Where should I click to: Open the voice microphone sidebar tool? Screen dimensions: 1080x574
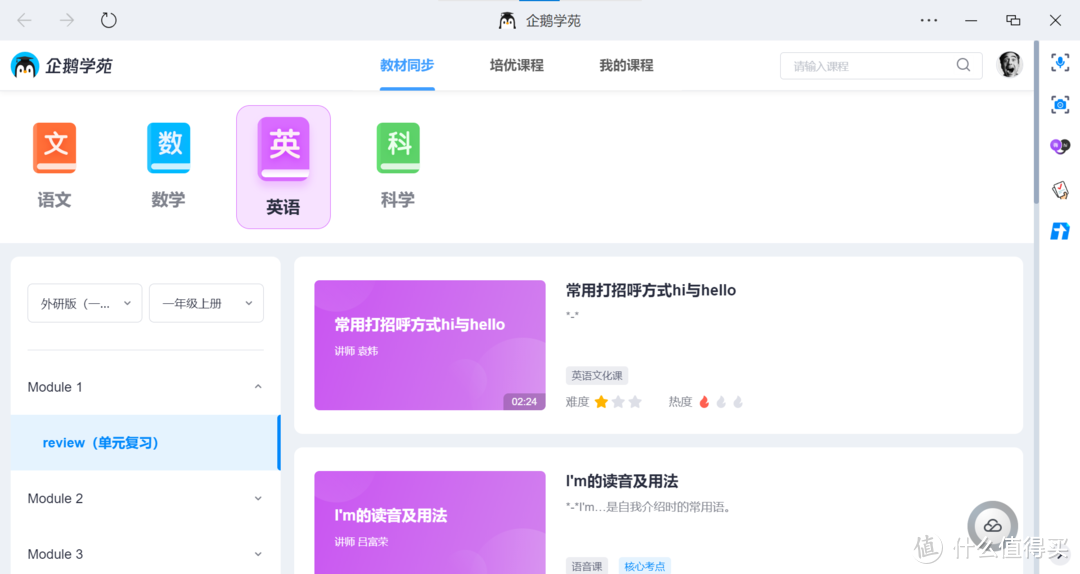tap(1060, 63)
